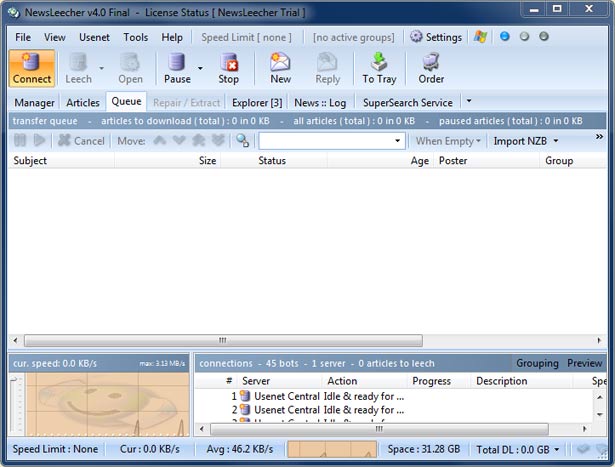Click the NewsLeecher title bar app icon
Screen dimensions: 615x467
pyautogui.click(x=14, y=13)
